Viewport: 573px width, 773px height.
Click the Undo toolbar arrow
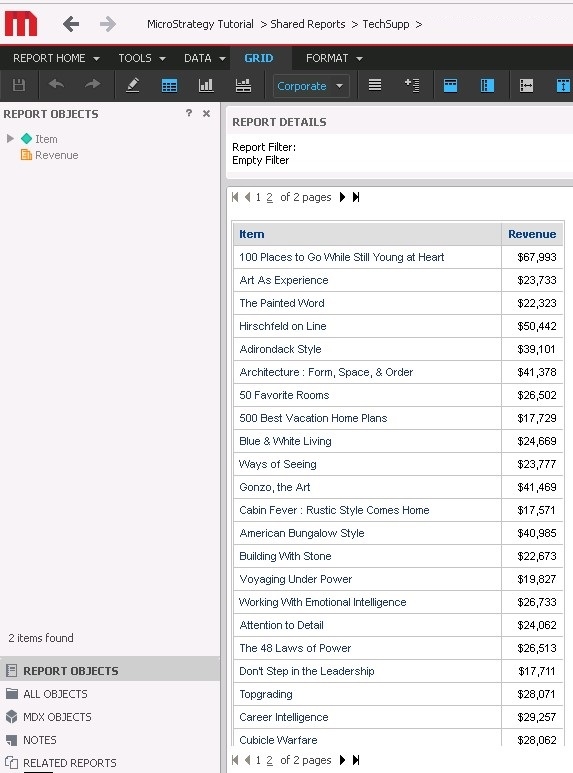tap(56, 85)
